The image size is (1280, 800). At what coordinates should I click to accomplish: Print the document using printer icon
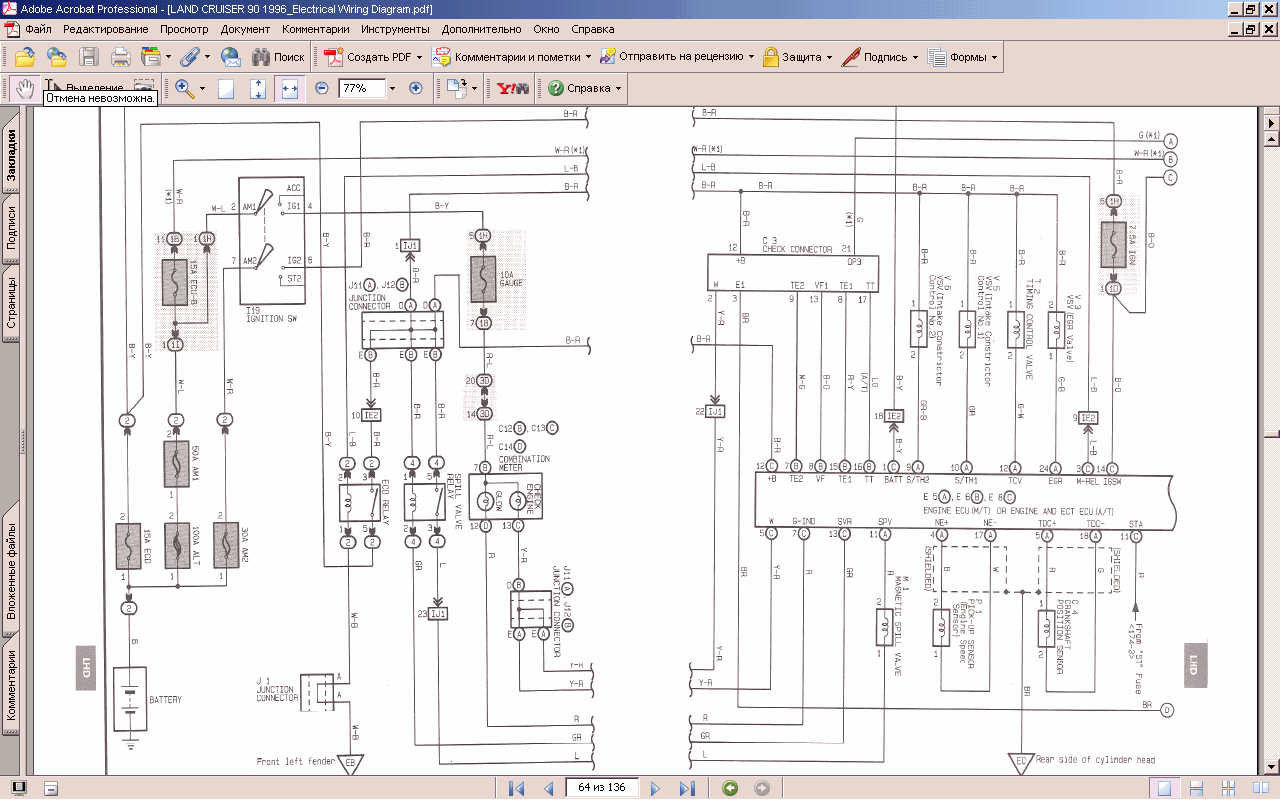[121, 57]
